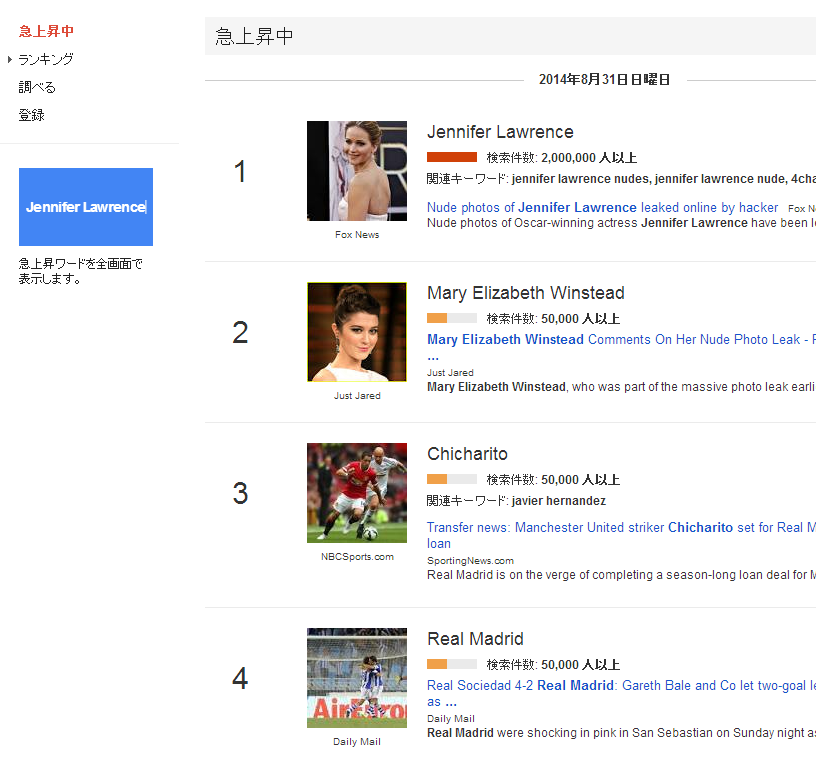Screen dimensions: 816x761
Task: Click the related keyword 'javier hernandez'
Action: [559, 501]
